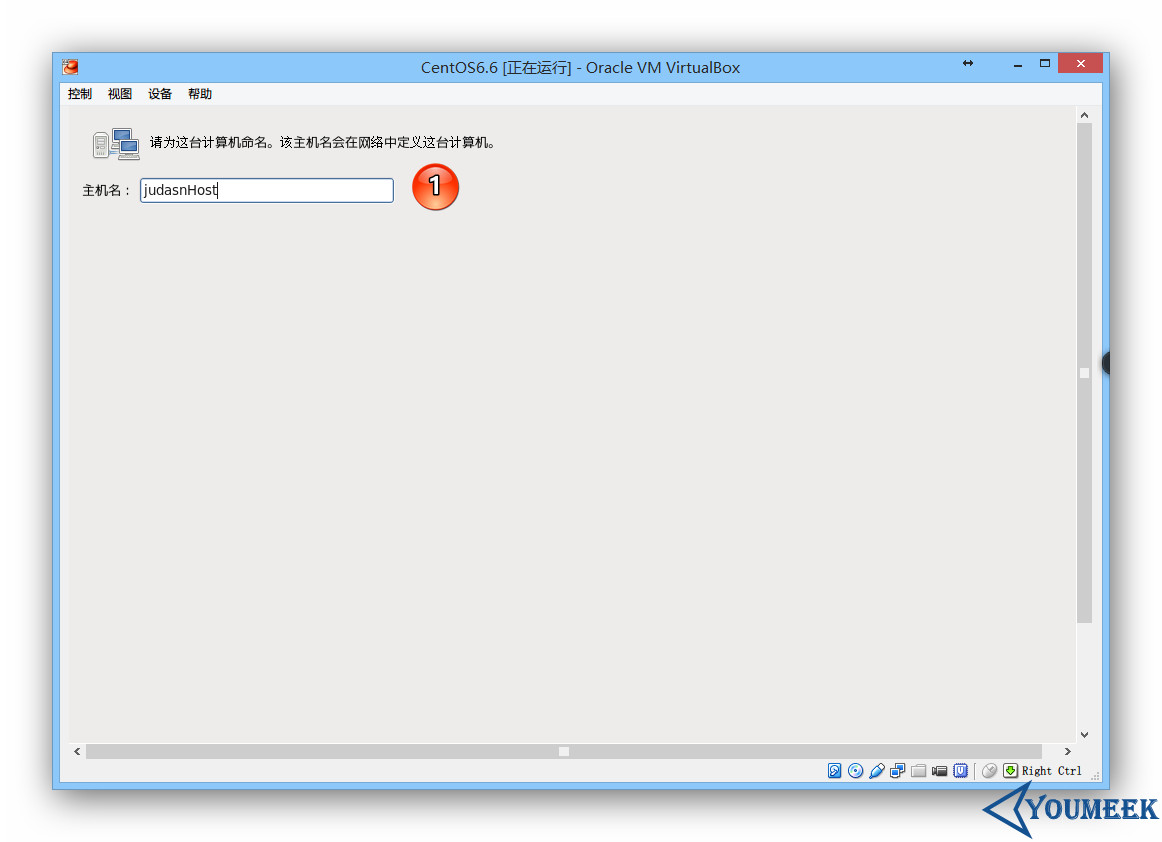Open the 帮助 menu
1162x842 pixels.
pos(199,93)
